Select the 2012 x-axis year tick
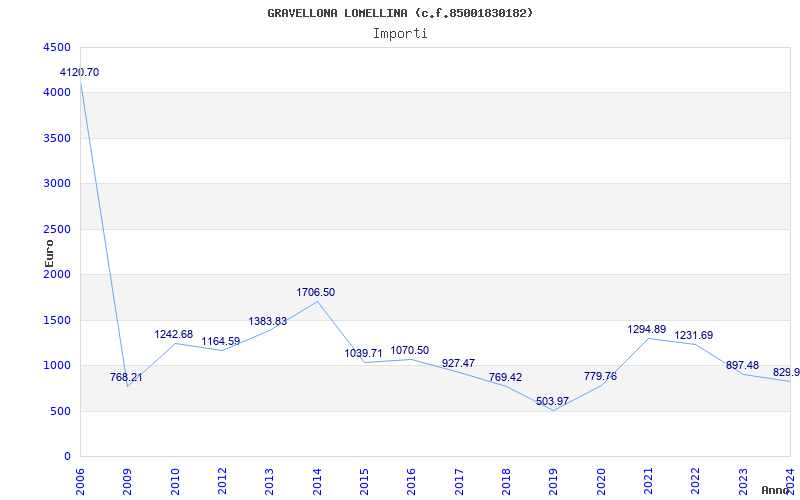 click(222, 481)
